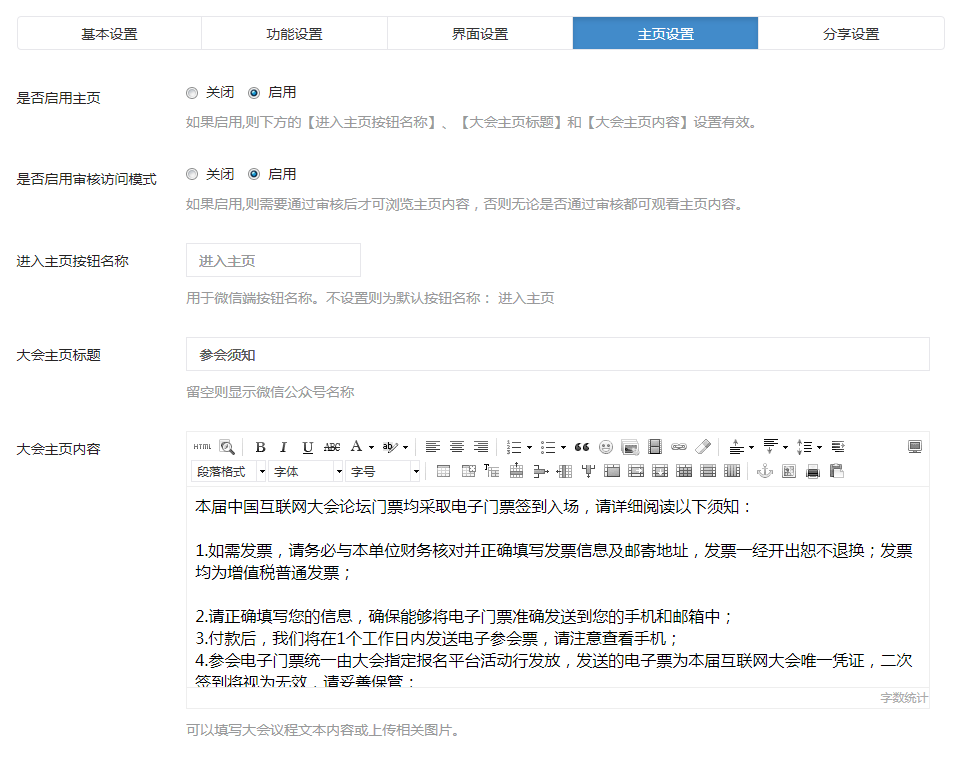Open the 段落格式 dropdown

[x=229, y=471]
